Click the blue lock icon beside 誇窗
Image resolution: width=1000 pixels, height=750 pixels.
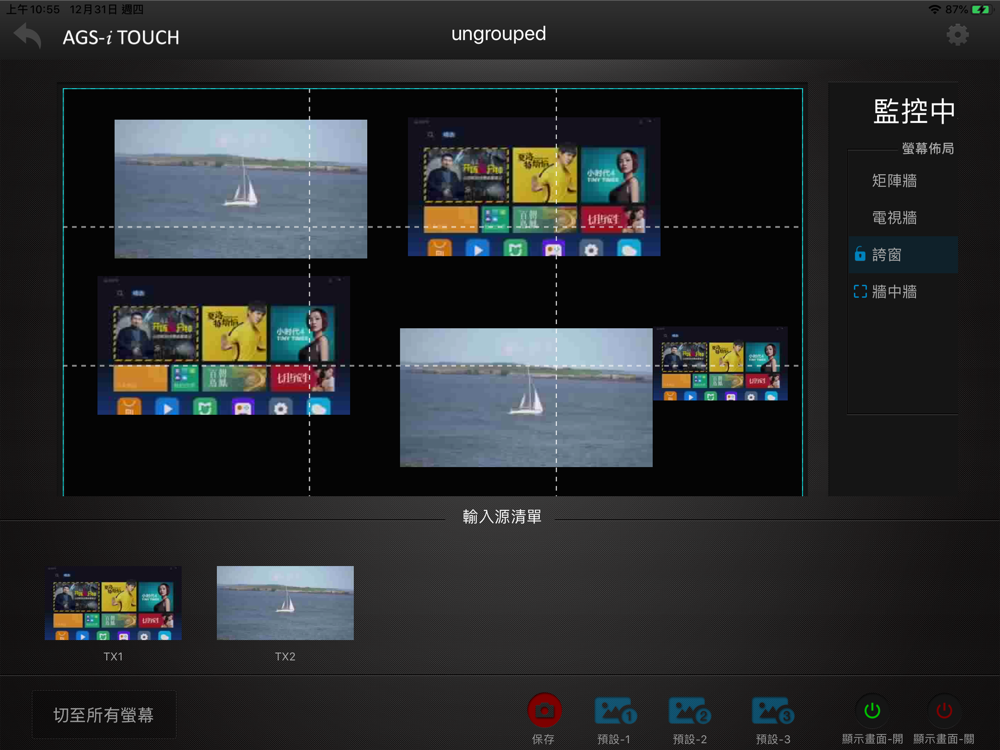(x=860, y=254)
